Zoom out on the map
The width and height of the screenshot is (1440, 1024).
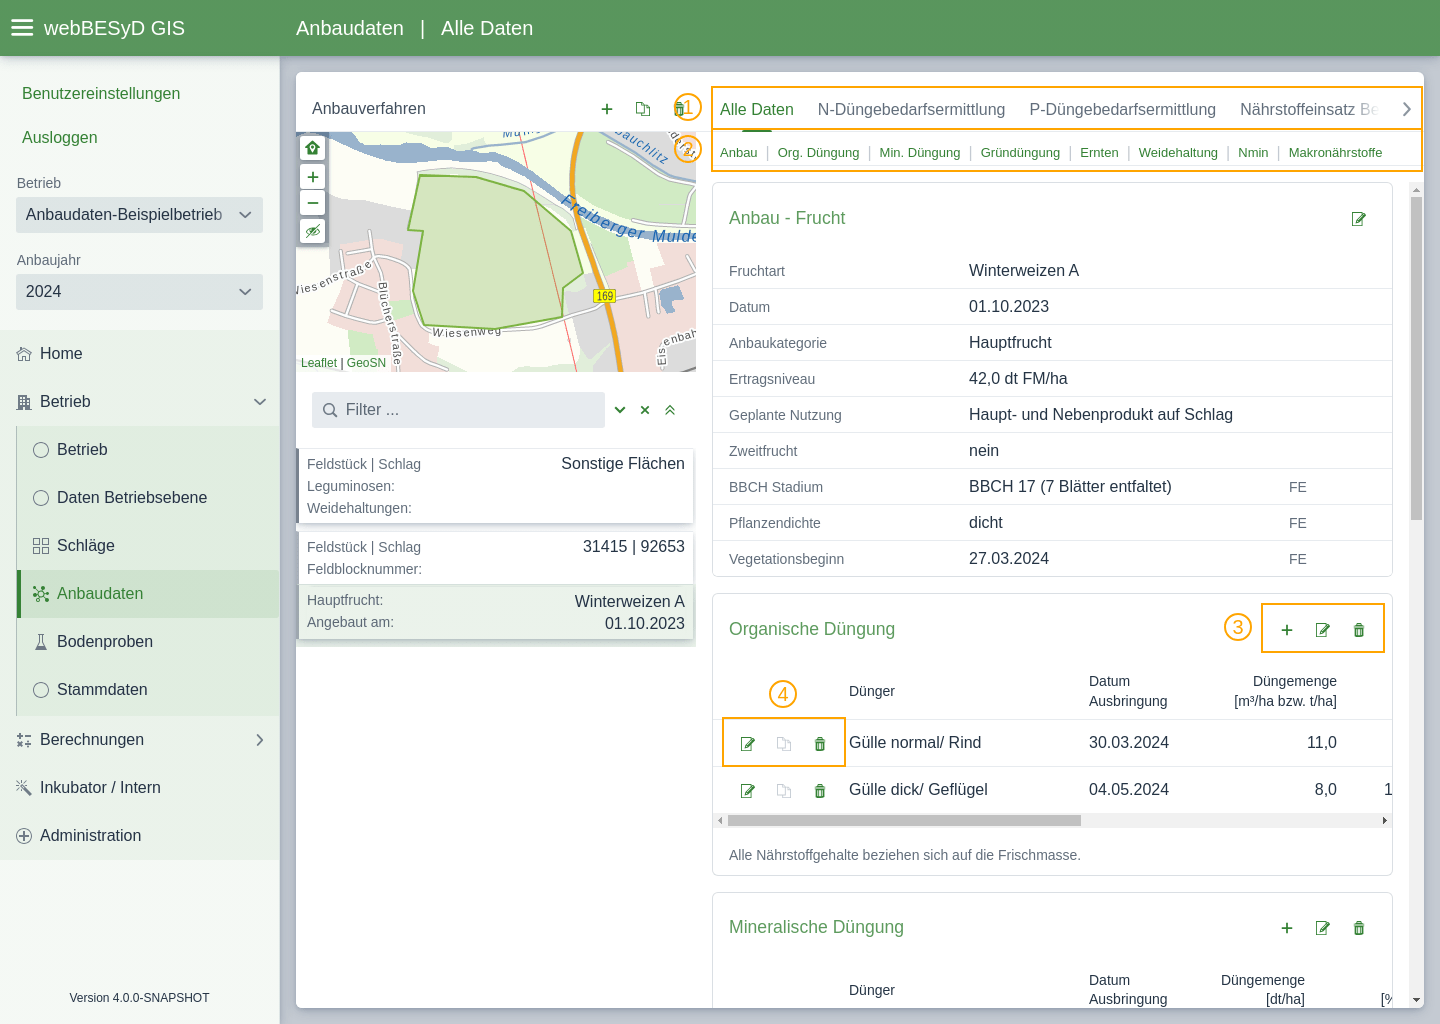pos(313,203)
